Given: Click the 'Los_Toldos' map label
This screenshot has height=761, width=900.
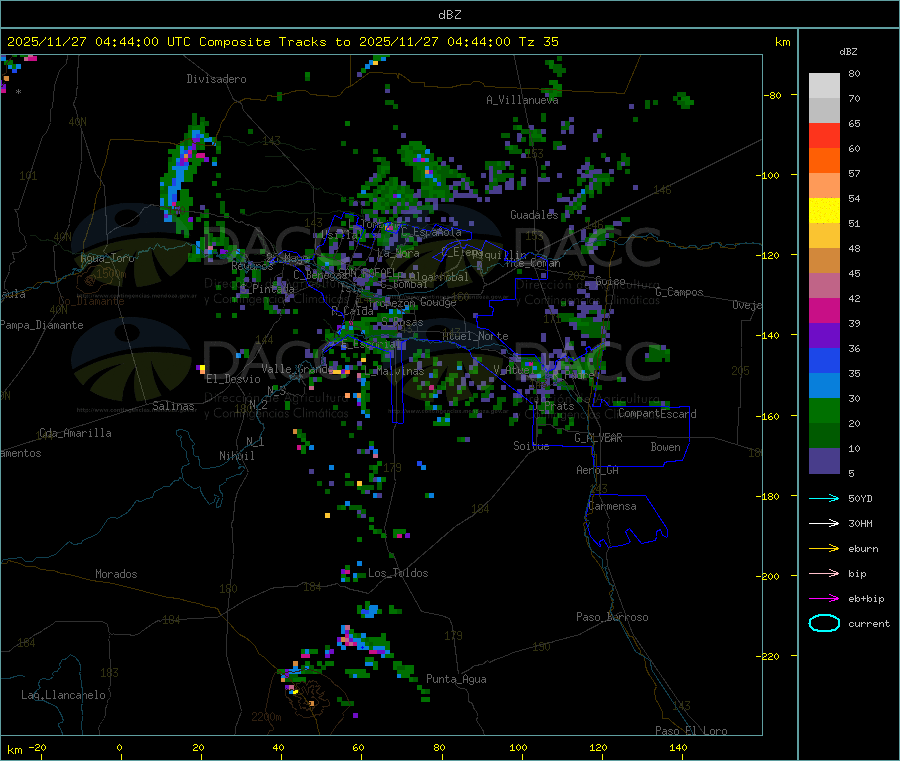Looking at the screenshot, I should pos(398,573).
